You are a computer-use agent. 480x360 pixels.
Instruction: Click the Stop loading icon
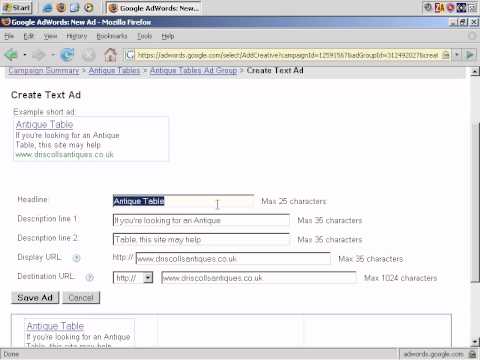[x=88, y=55]
